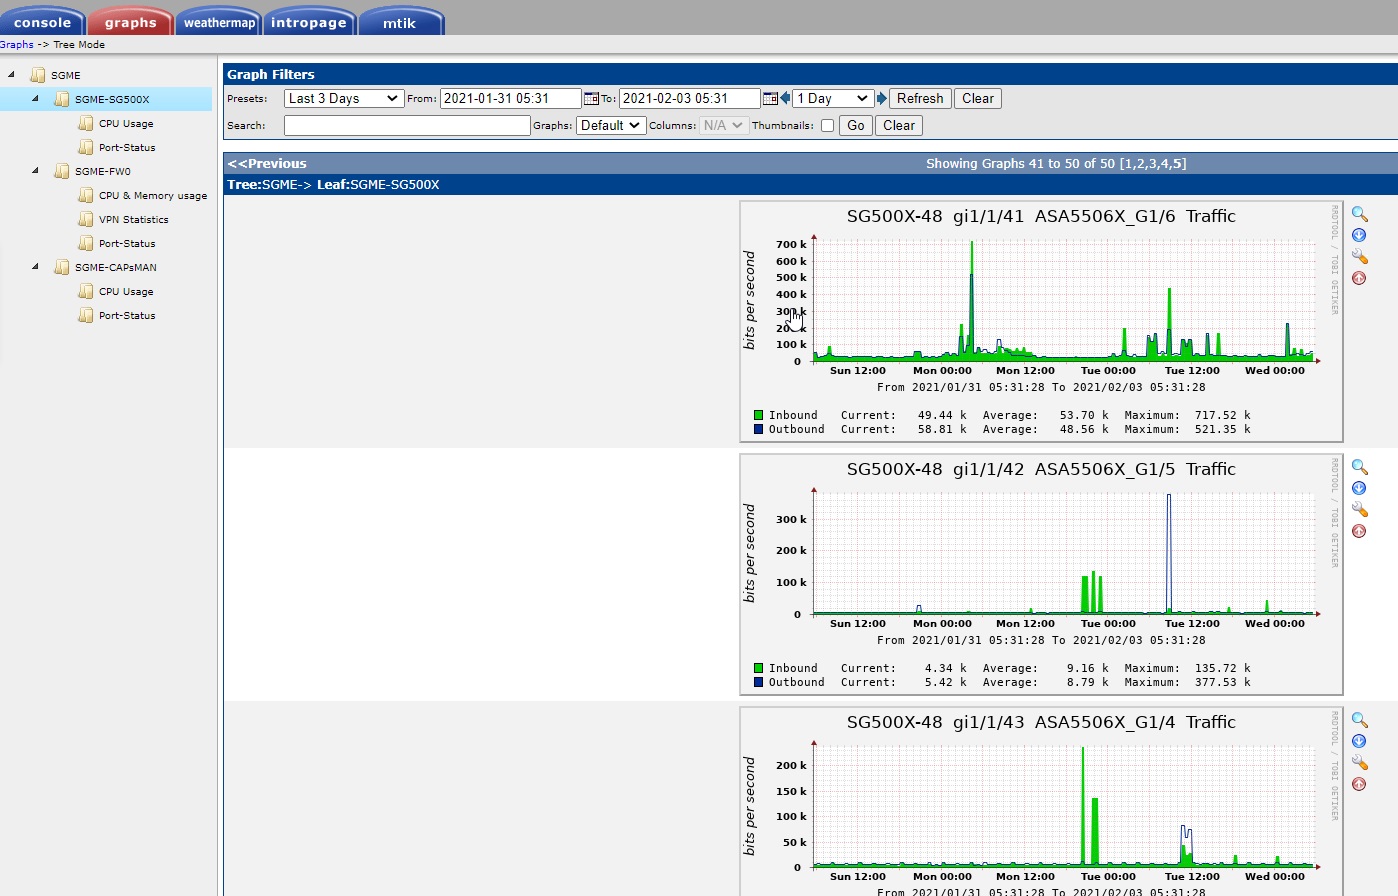Image resolution: width=1398 pixels, height=896 pixels.
Task: Jump to page top from gi1/1/43 graph
Action: coord(1359,784)
